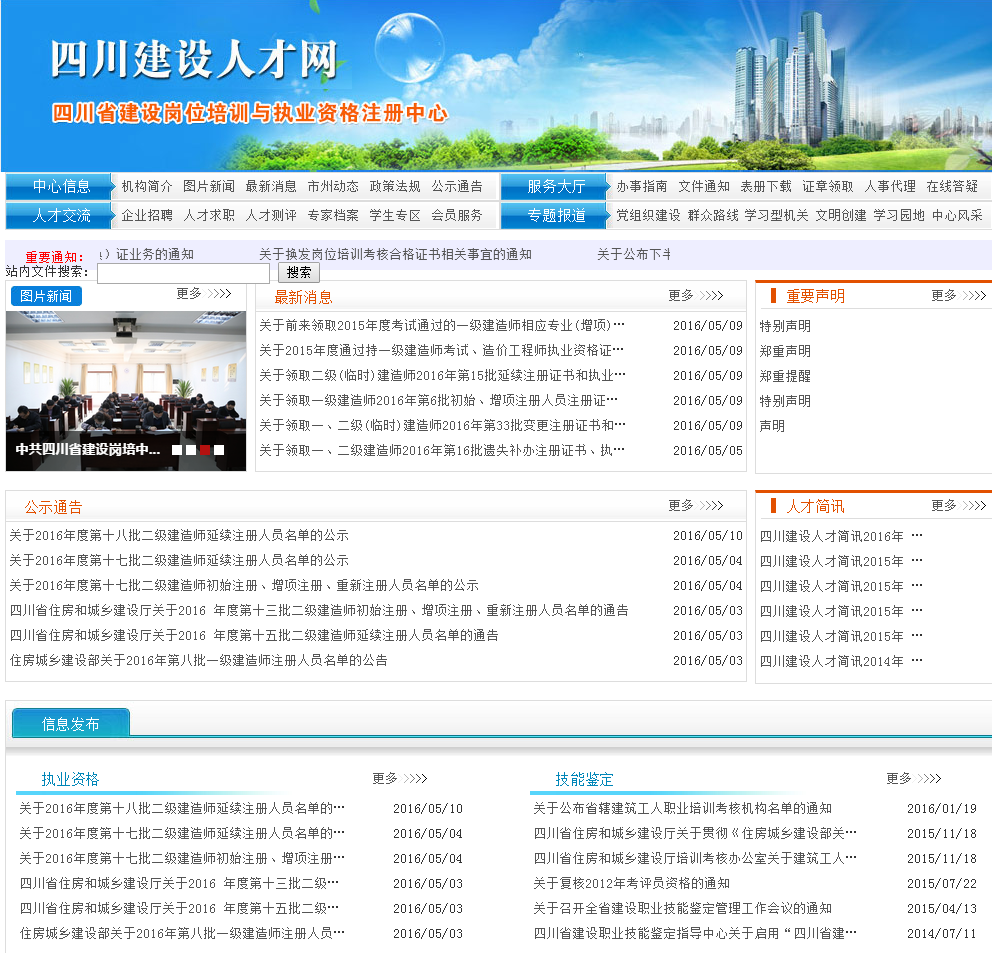Open the scrolling notice about 换发岗位培训考核合格证书
Viewport: 992px width, 953px height.
point(395,254)
